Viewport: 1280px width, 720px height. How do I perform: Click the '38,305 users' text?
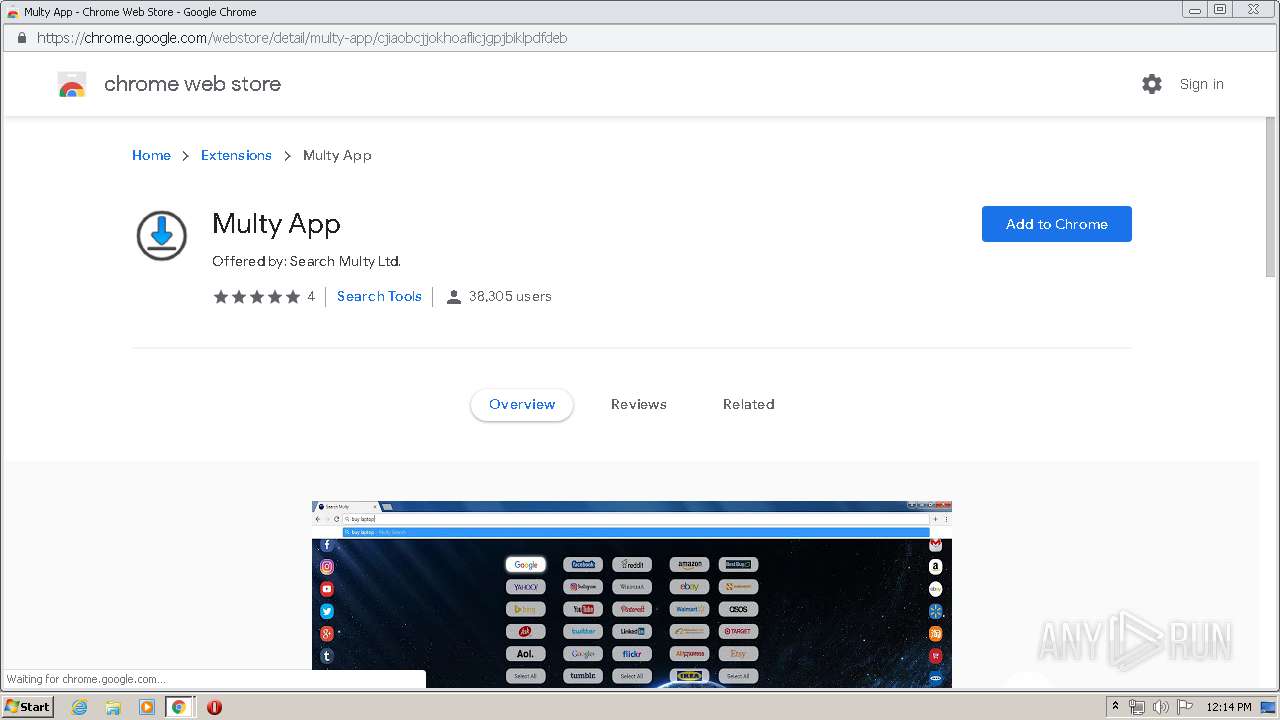pos(510,296)
